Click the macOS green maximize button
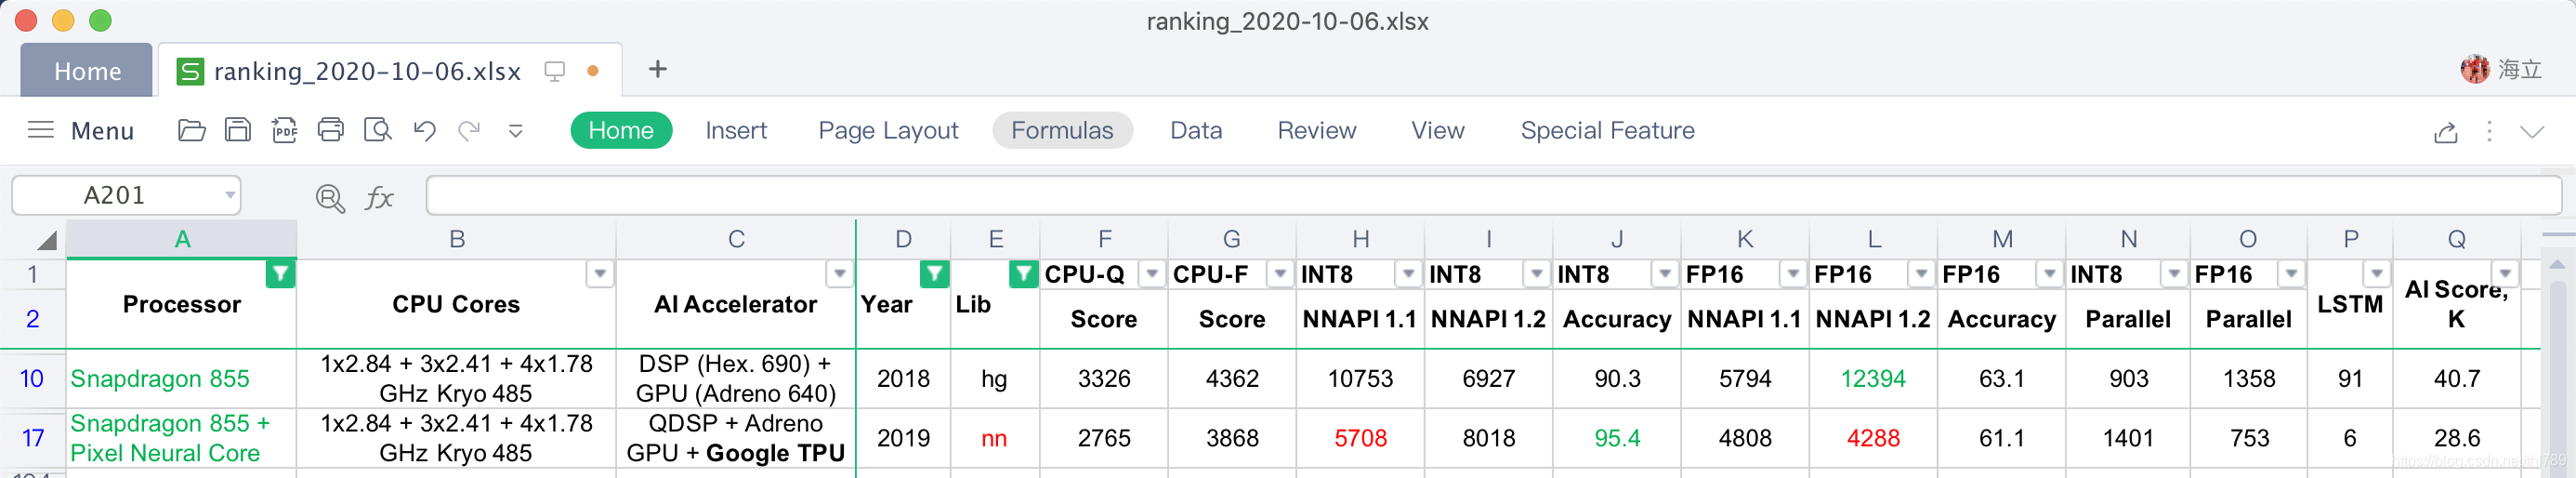This screenshot has height=478, width=2576. tap(100, 20)
